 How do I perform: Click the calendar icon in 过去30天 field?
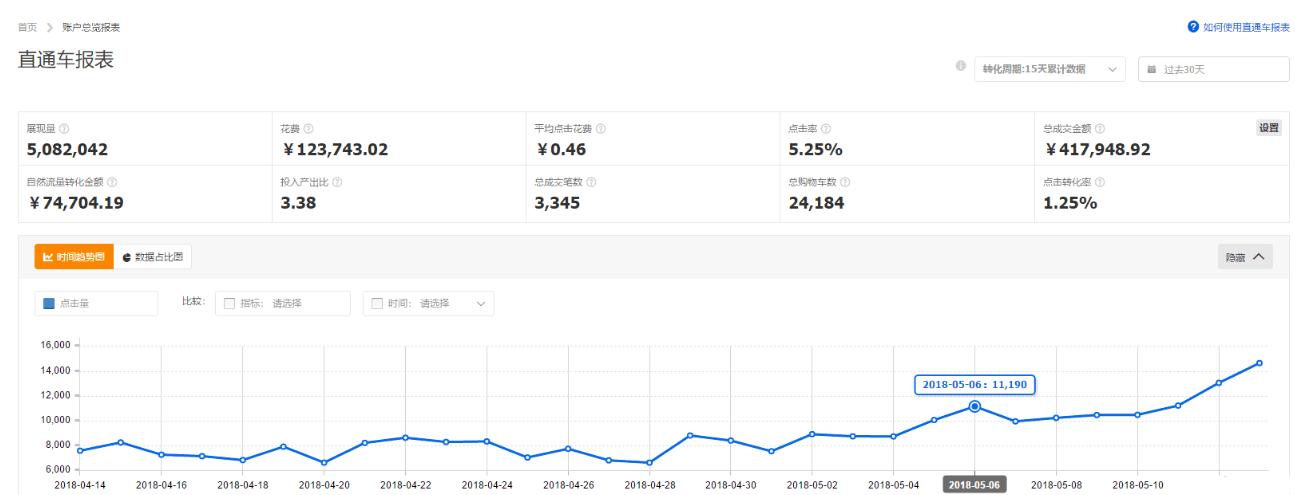click(x=1151, y=69)
